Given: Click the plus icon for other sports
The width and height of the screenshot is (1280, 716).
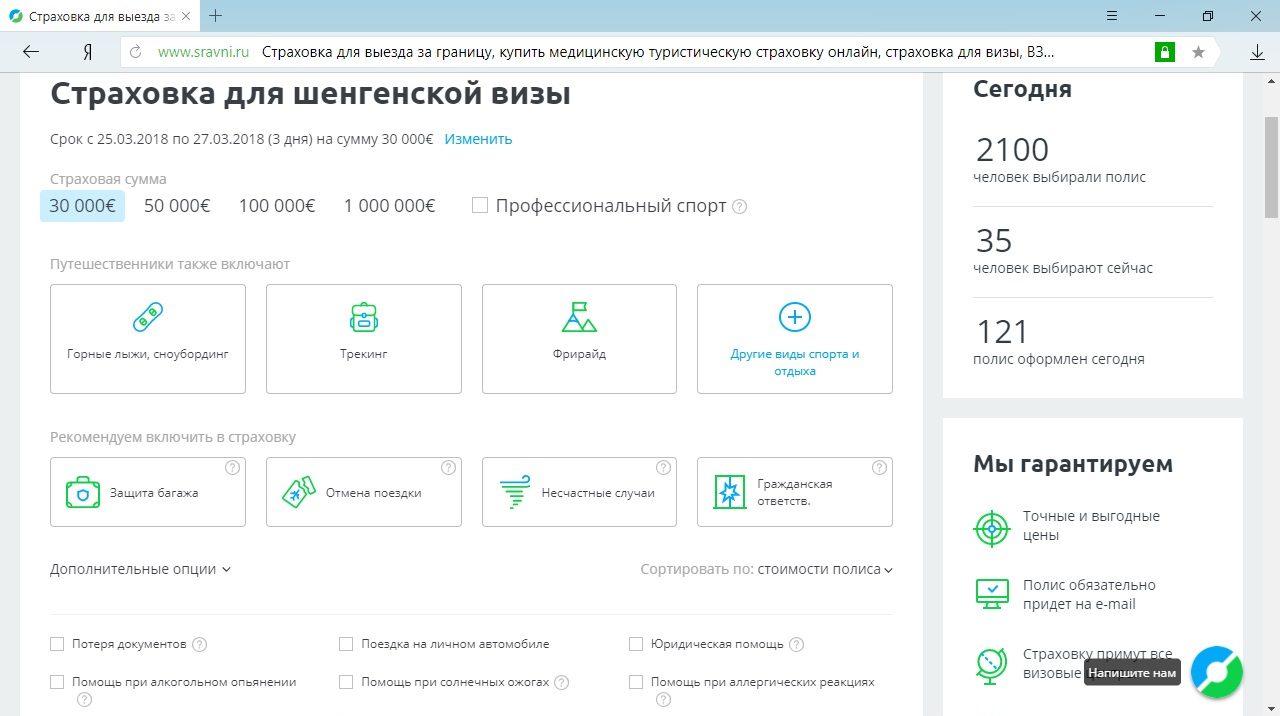Looking at the screenshot, I should click(x=794, y=318).
